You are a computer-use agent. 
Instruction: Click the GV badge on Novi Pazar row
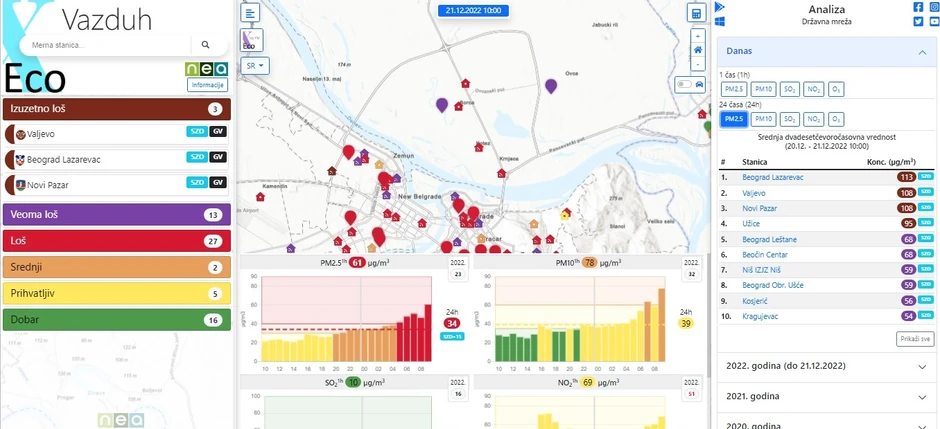coord(218,182)
